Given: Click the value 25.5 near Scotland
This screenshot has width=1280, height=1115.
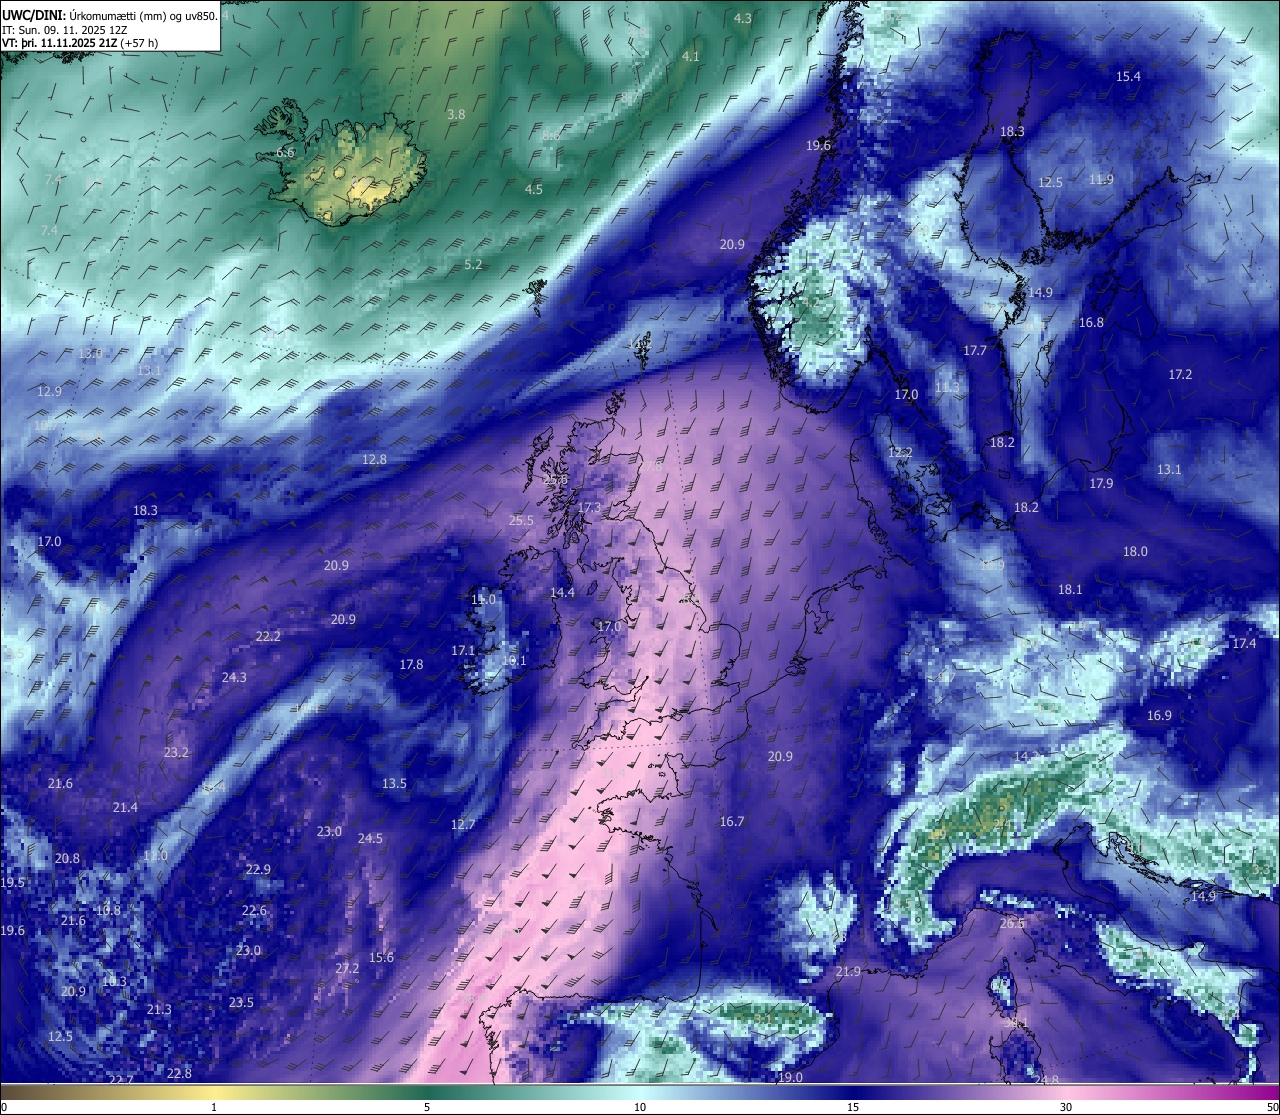Looking at the screenshot, I should coord(521,521).
